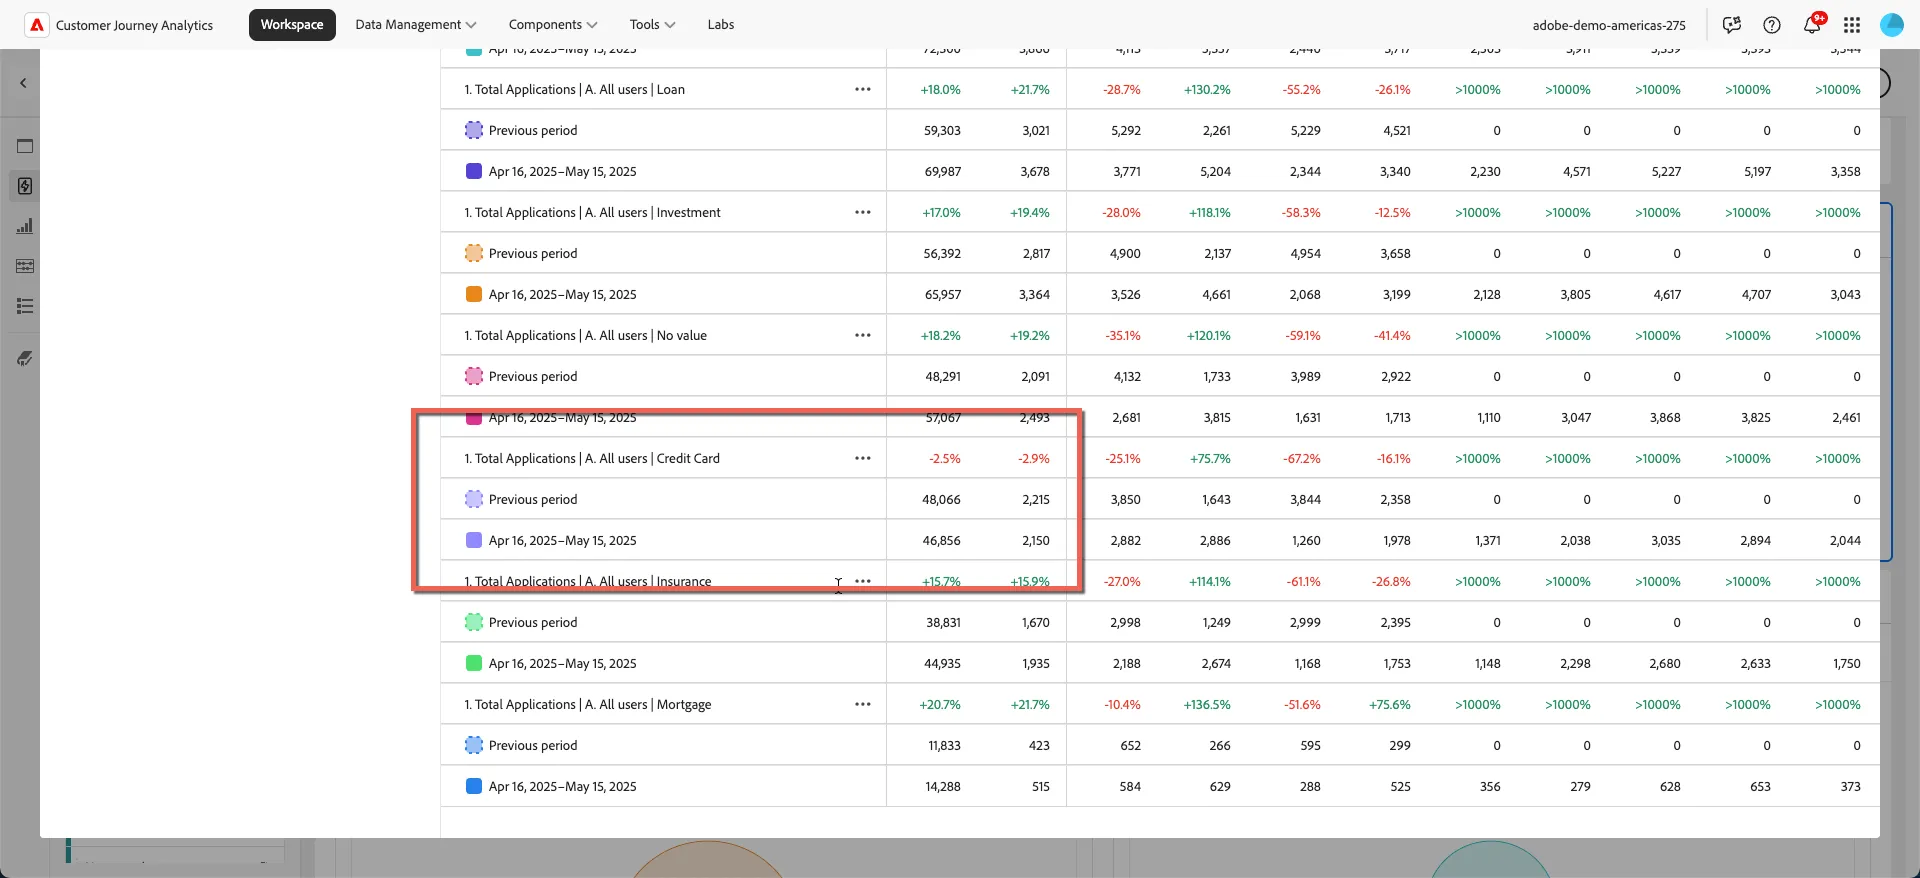
Task: Open the notifications bell
Action: (1812, 25)
